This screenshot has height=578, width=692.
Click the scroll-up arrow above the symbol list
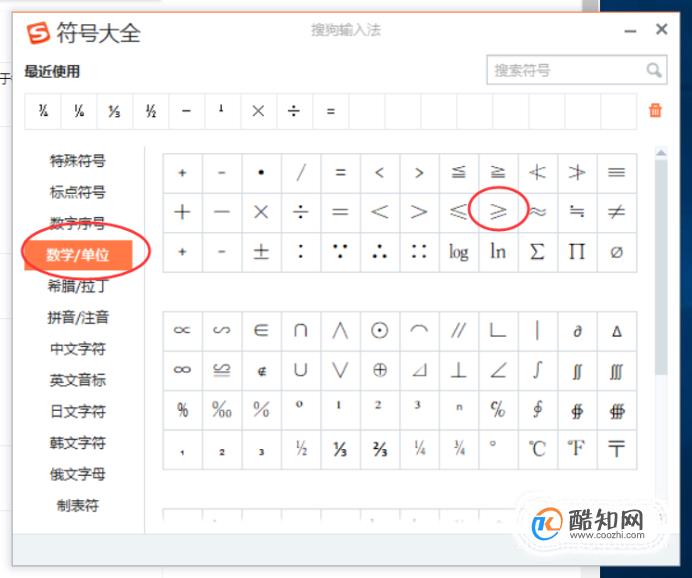click(x=661, y=153)
